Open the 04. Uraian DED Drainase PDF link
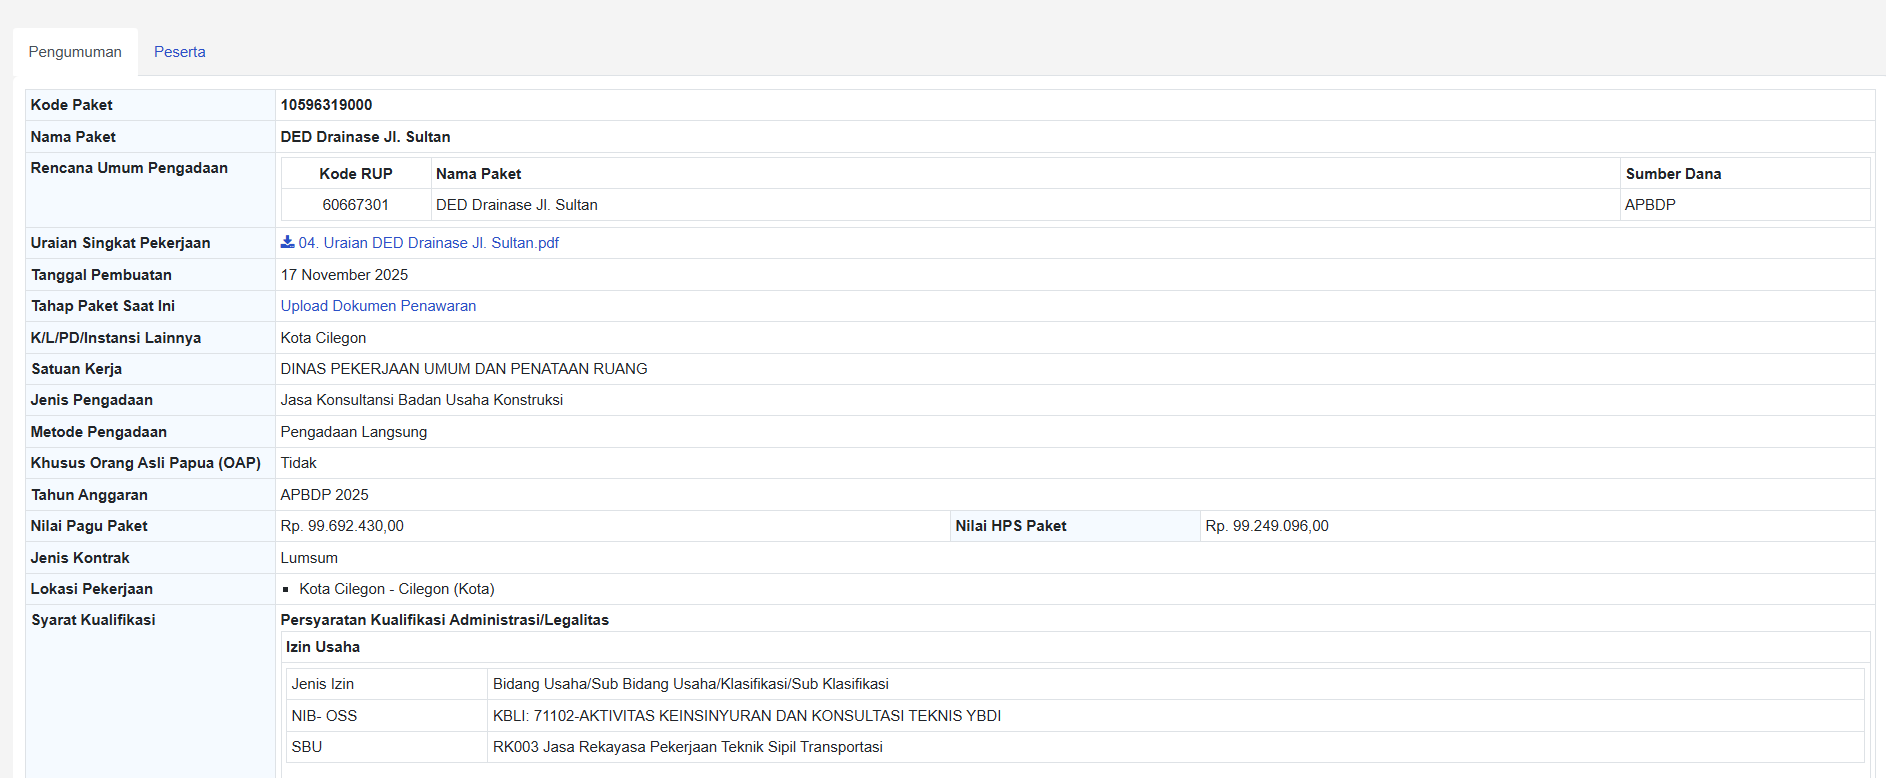The image size is (1886, 778). point(428,243)
